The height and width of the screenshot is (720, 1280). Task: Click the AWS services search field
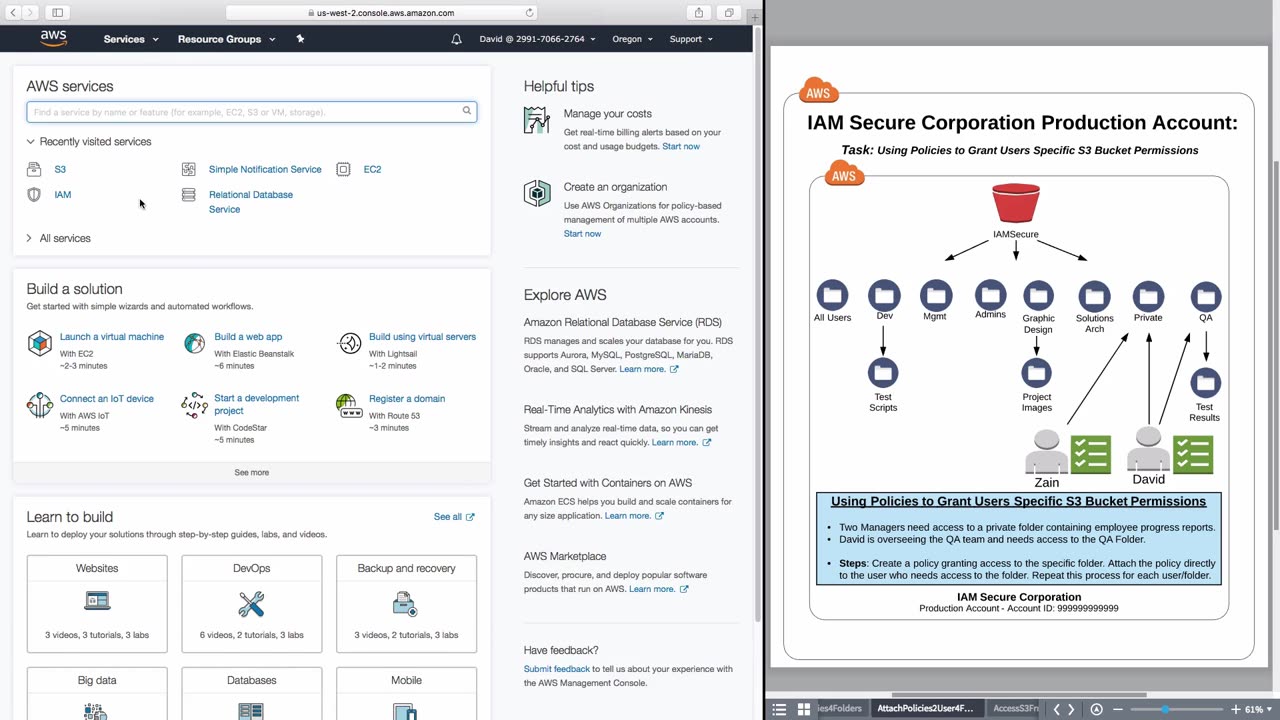(252, 112)
